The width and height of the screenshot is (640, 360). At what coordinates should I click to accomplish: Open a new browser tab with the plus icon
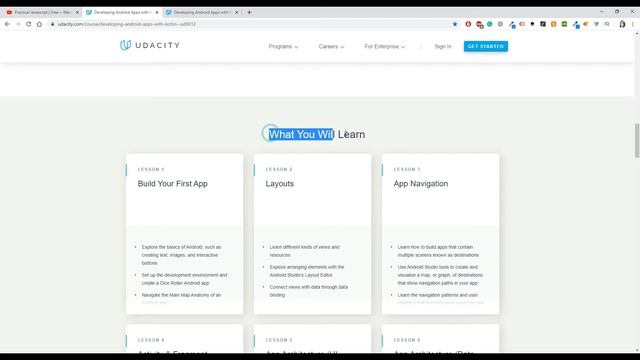tap(249, 12)
